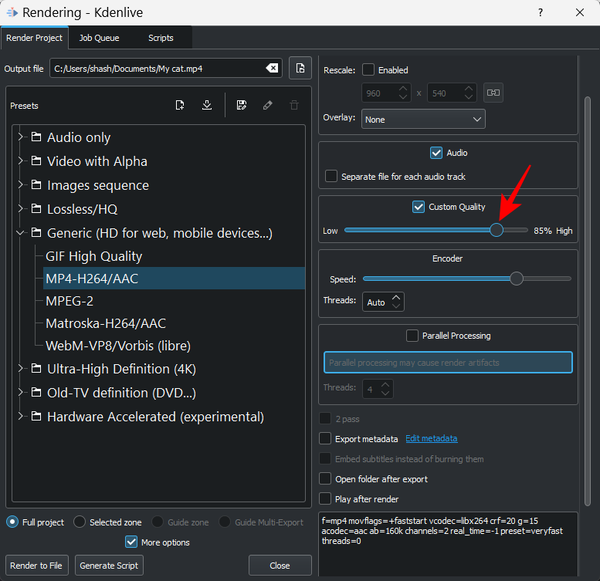Open the Edit metadata link
Image resolution: width=600 pixels, height=581 pixels.
(x=431, y=439)
